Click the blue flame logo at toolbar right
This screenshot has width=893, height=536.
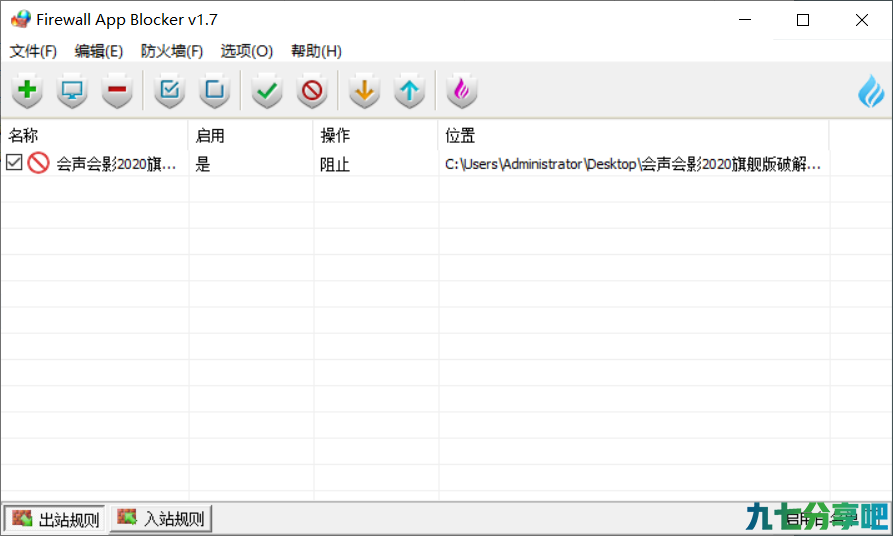pos(871,91)
